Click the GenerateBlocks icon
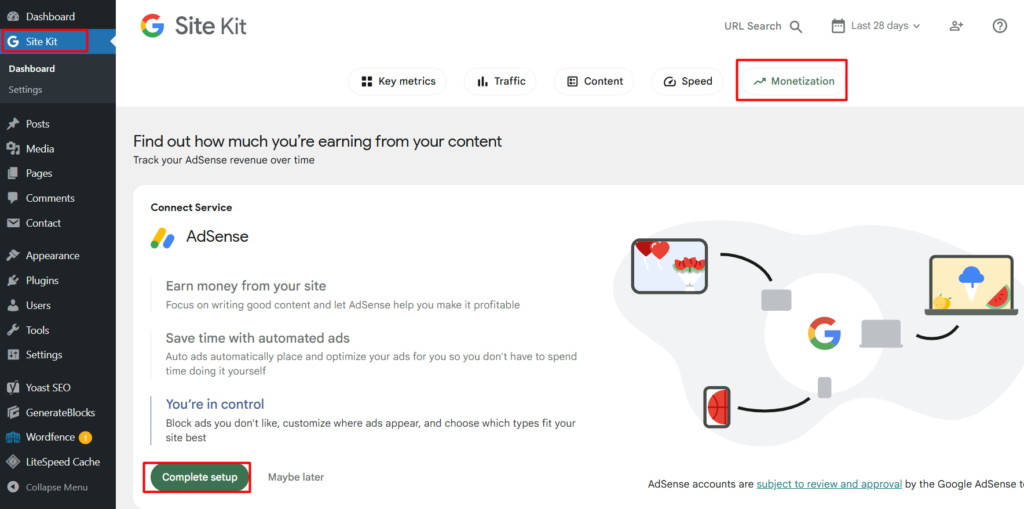The height and width of the screenshot is (509, 1024). pos(13,412)
